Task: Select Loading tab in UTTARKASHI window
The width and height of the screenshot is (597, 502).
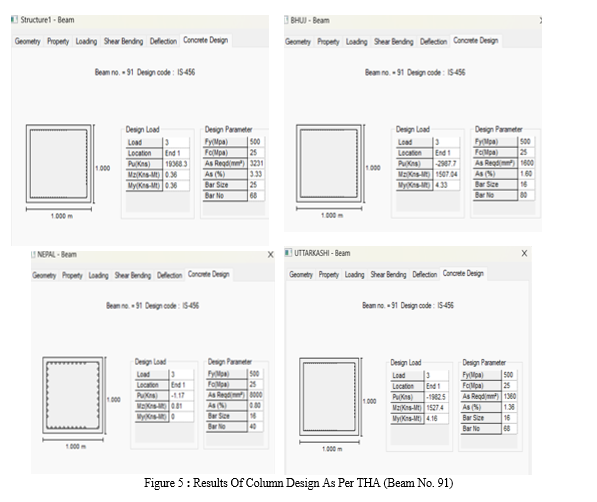Action: [x=354, y=274]
